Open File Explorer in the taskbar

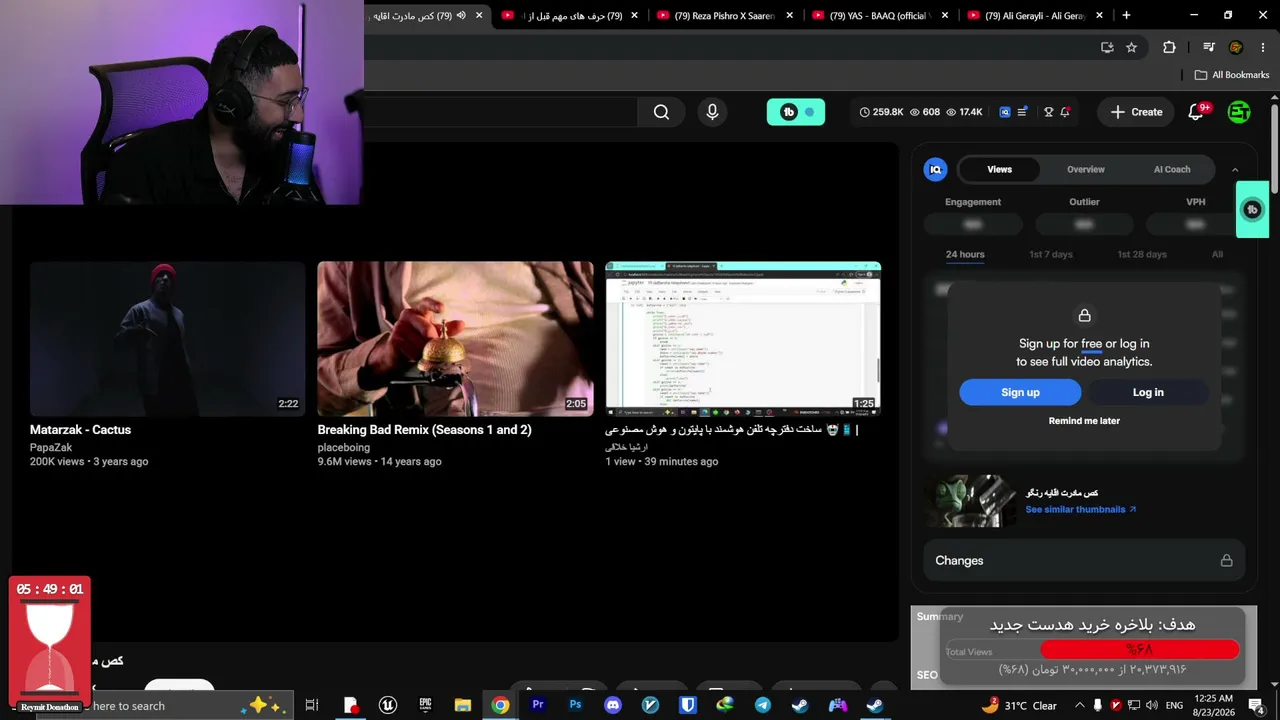click(462, 705)
